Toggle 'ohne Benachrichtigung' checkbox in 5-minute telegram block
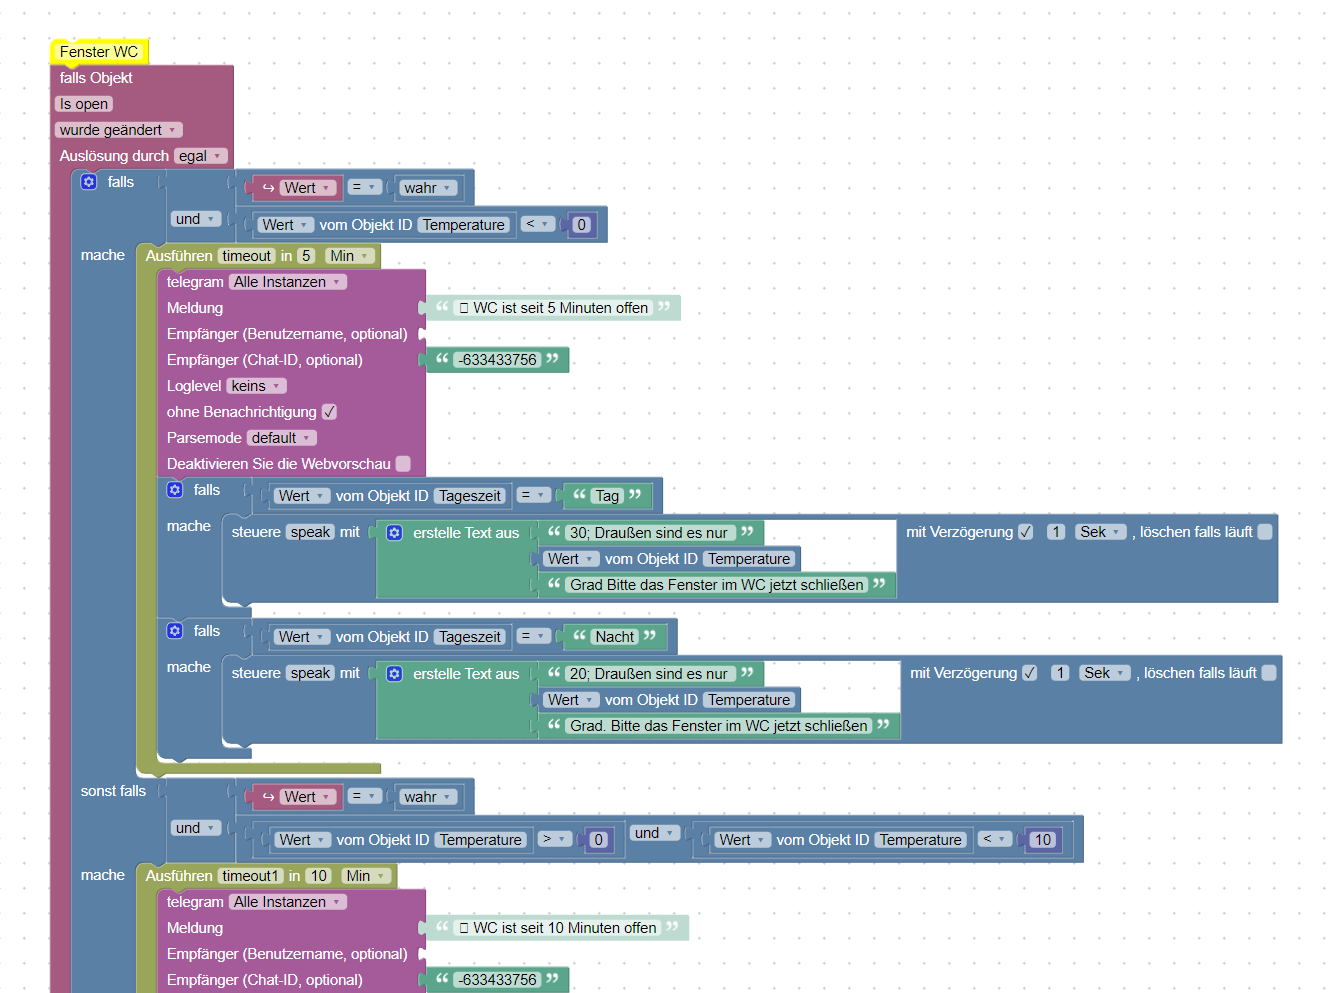 [329, 412]
